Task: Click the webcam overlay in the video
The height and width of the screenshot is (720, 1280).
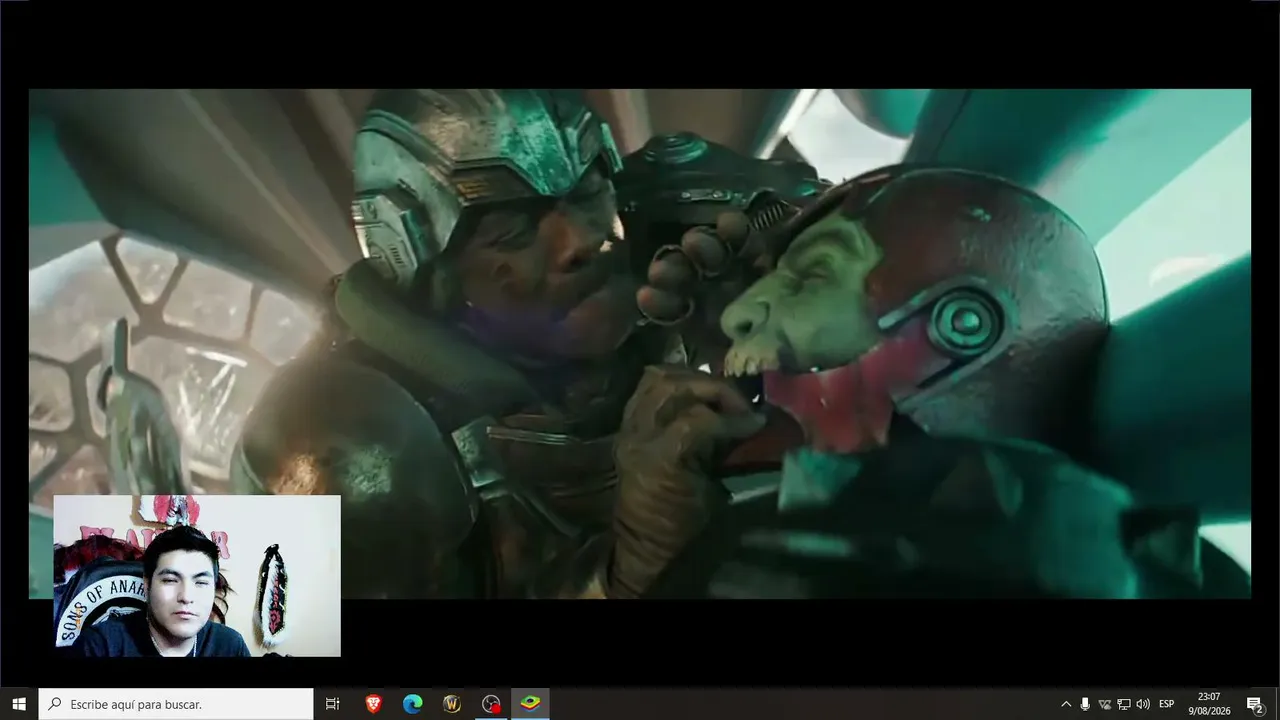Action: tap(197, 576)
